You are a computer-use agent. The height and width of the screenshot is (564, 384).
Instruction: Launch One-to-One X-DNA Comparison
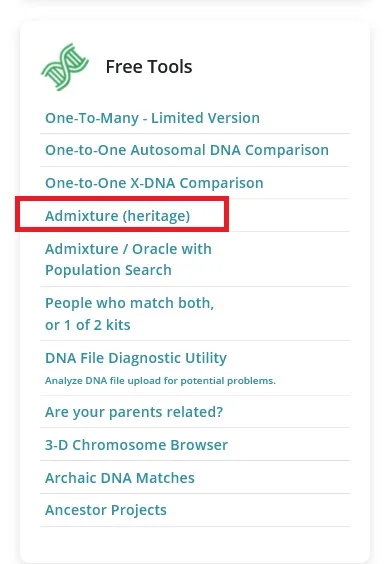154,183
